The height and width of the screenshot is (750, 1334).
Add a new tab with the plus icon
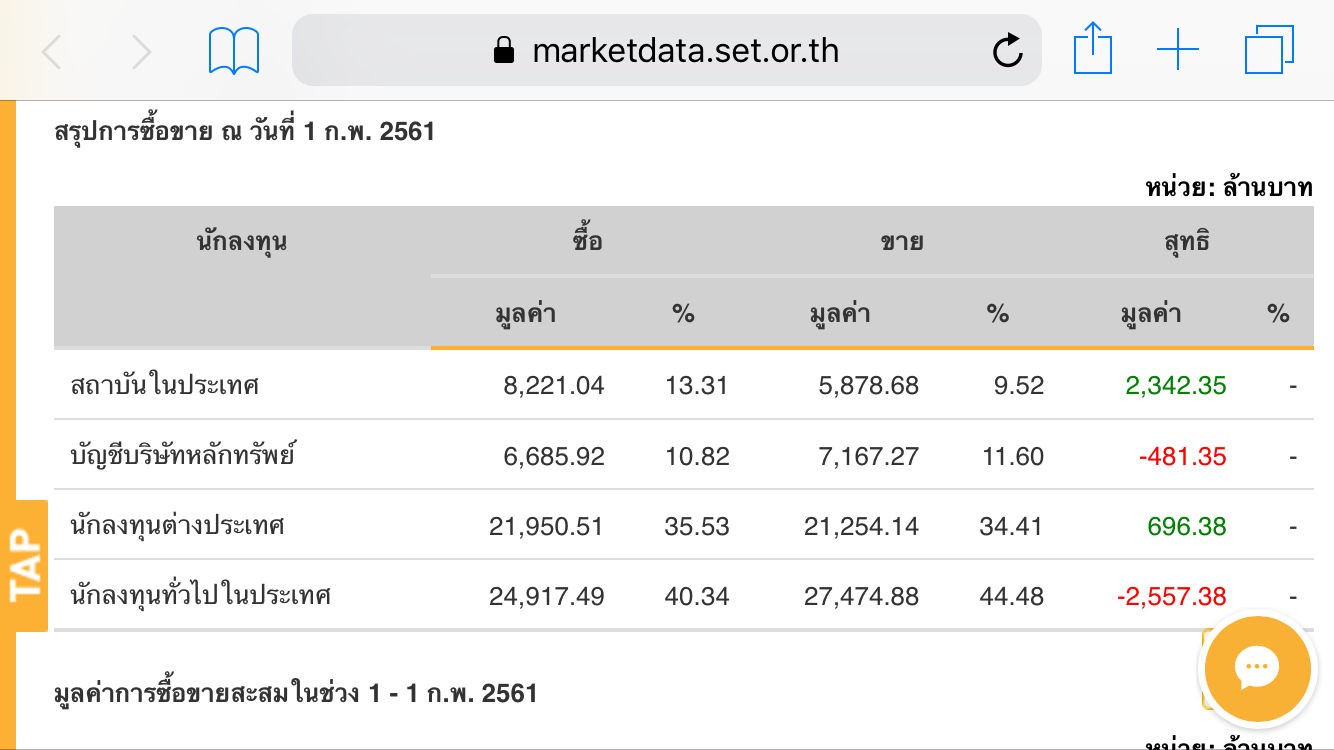pos(1177,50)
